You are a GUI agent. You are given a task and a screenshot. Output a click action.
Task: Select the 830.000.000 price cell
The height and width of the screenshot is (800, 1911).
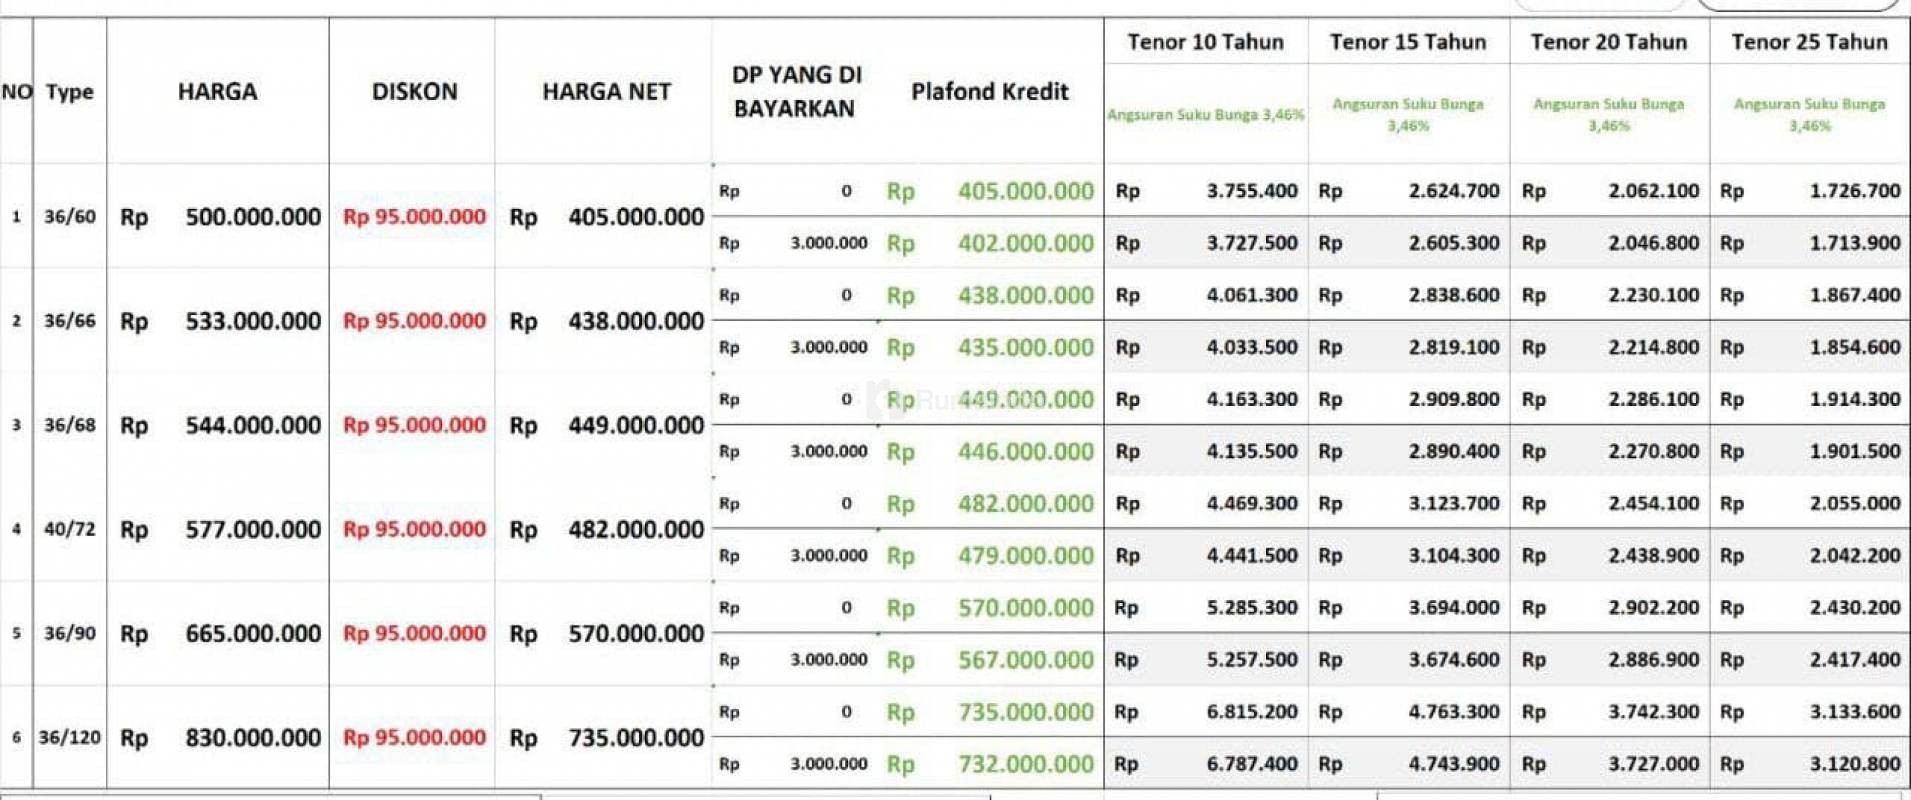pyautogui.click(x=252, y=738)
